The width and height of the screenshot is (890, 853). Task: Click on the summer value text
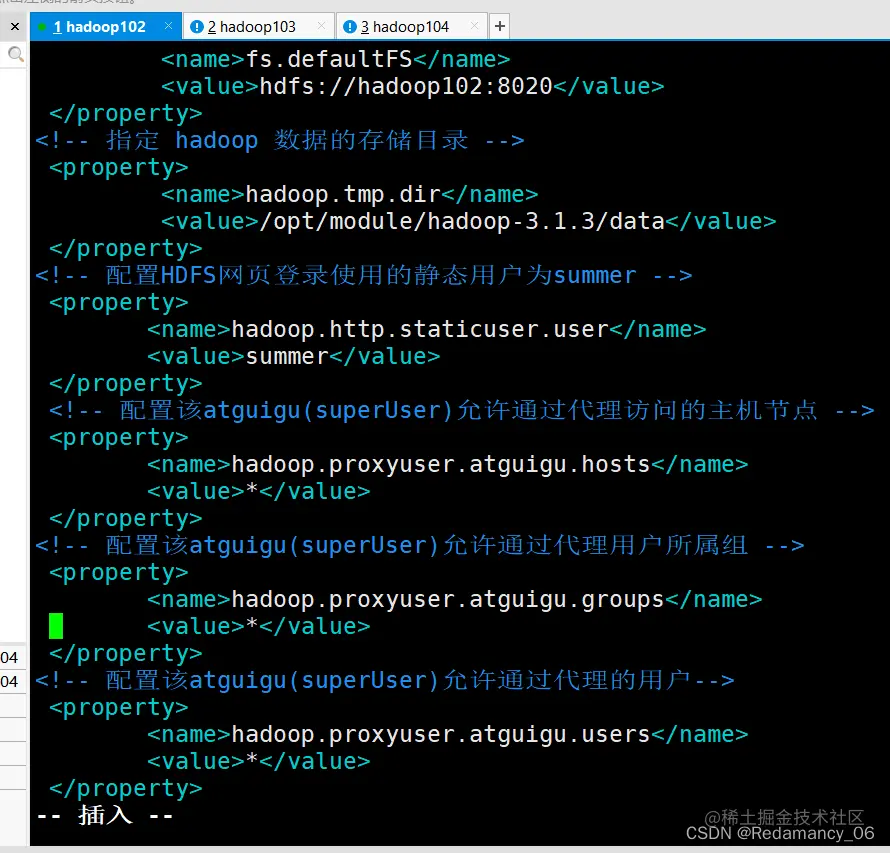pyautogui.click(x=287, y=356)
